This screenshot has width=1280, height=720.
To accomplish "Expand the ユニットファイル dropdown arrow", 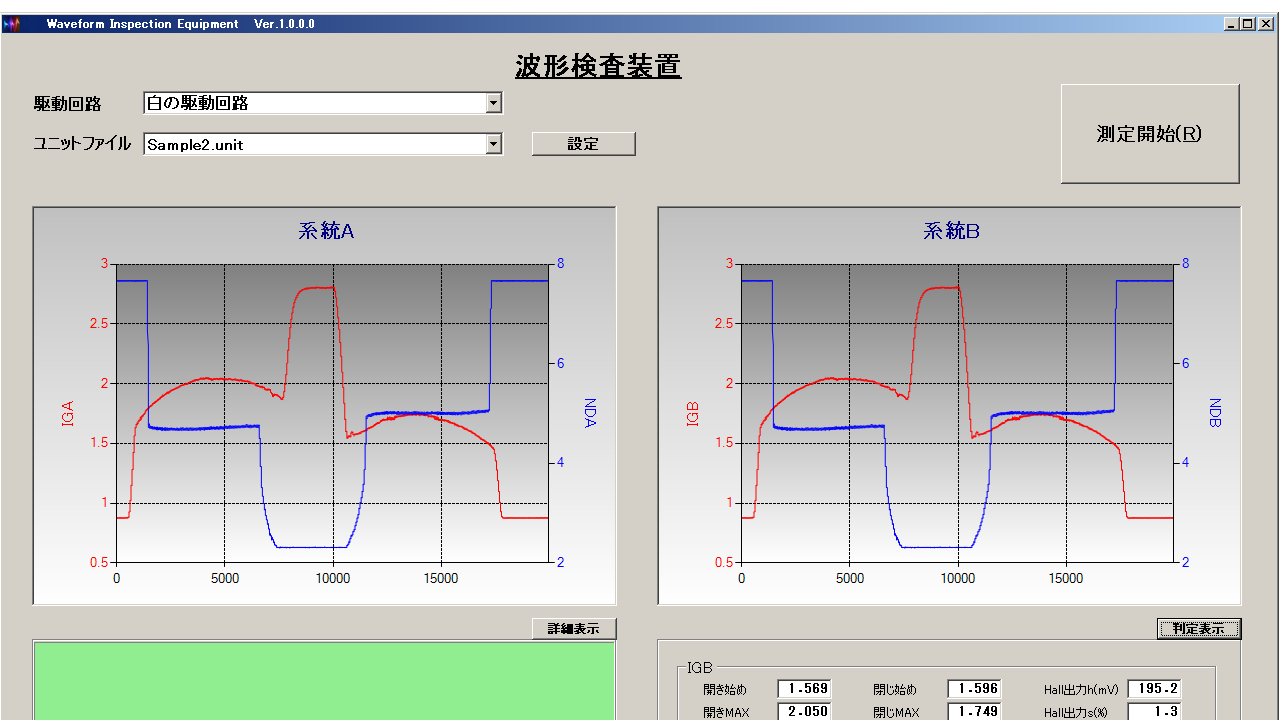I will 493,144.
